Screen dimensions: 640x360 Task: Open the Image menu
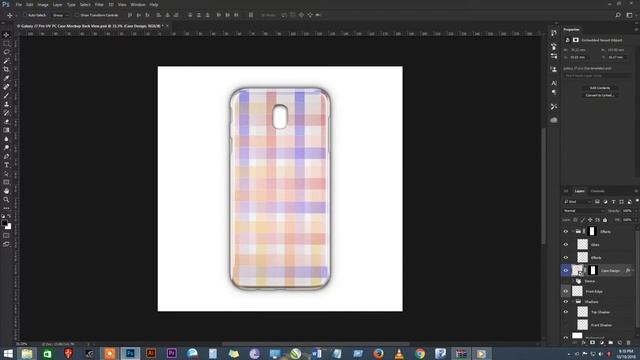pos(43,4)
